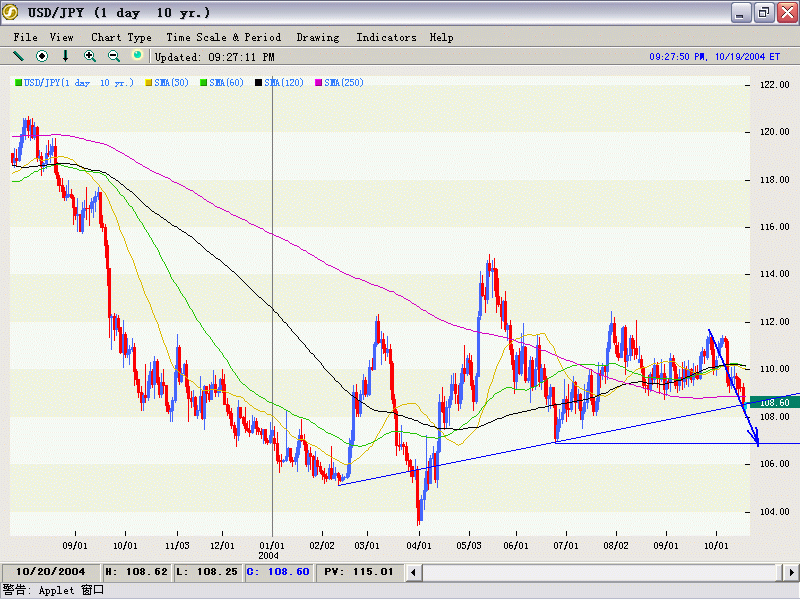Open the Indicators menu
800x600 pixels.
(x=386, y=37)
